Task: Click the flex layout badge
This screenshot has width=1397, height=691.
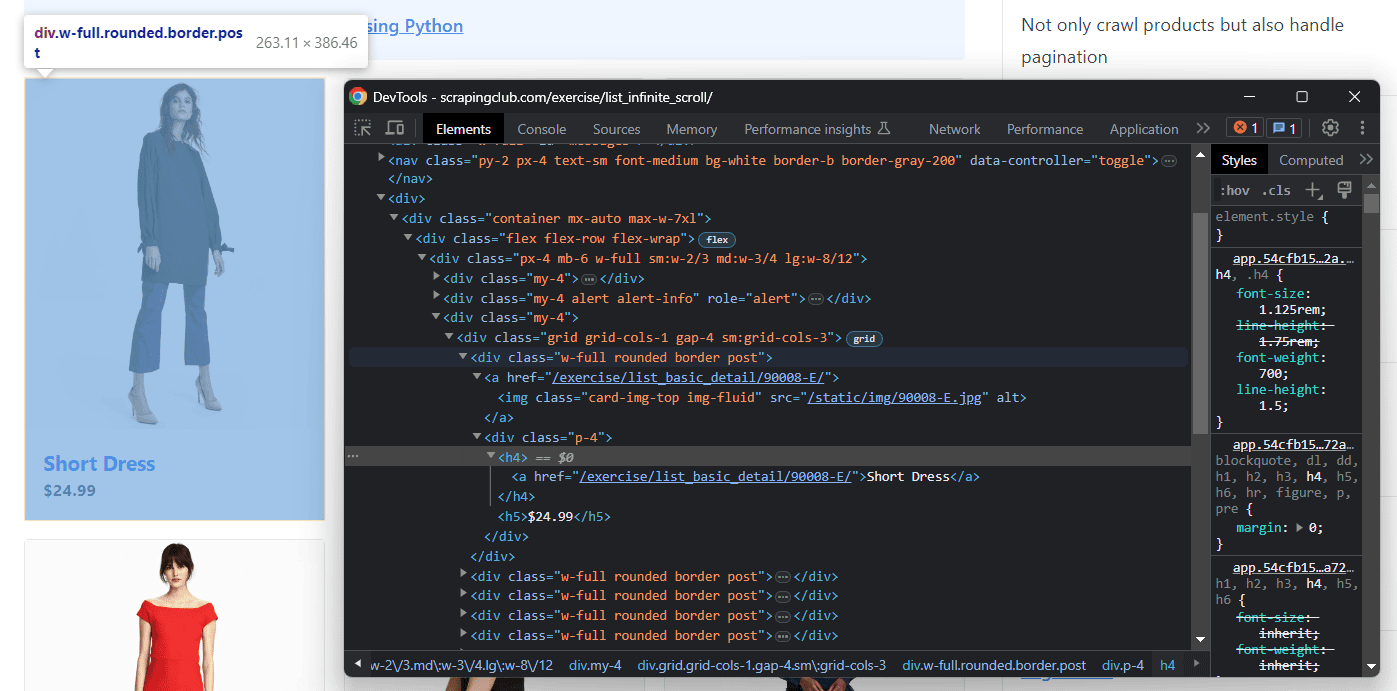Action: point(717,239)
